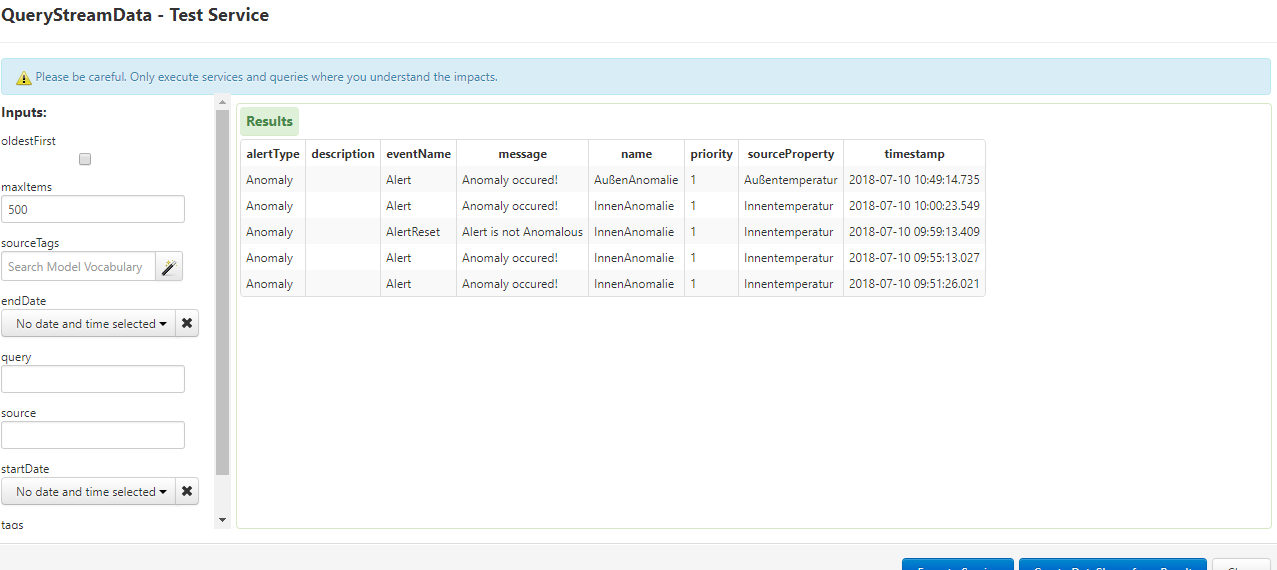The width and height of the screenshot is (1277, 570).
Task: Click the eventName column header
Action: tap(419, 154)
